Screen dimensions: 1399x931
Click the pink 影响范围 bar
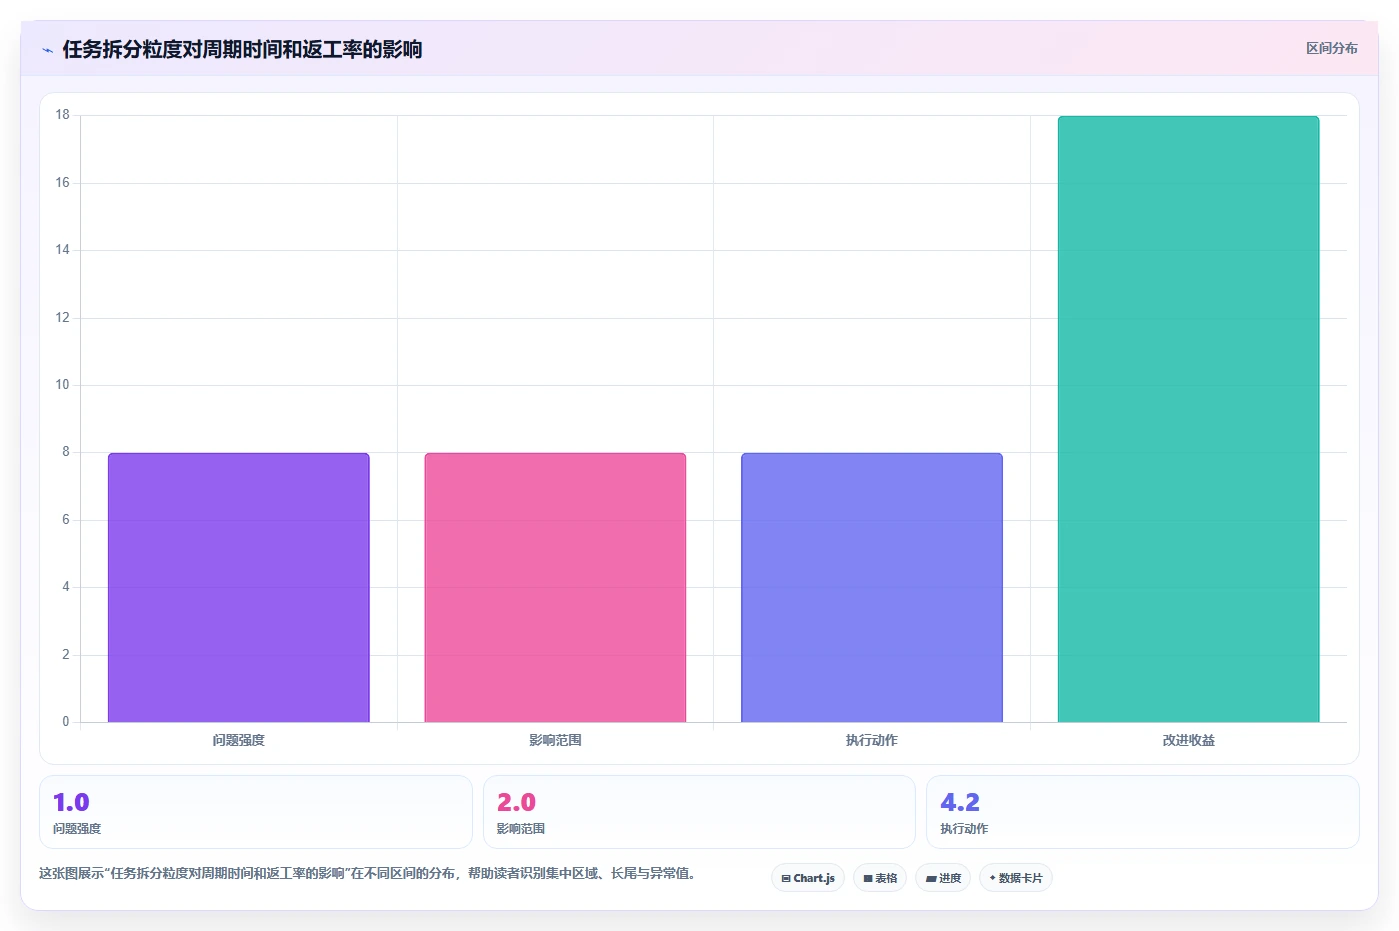click(x=555, y=588)
